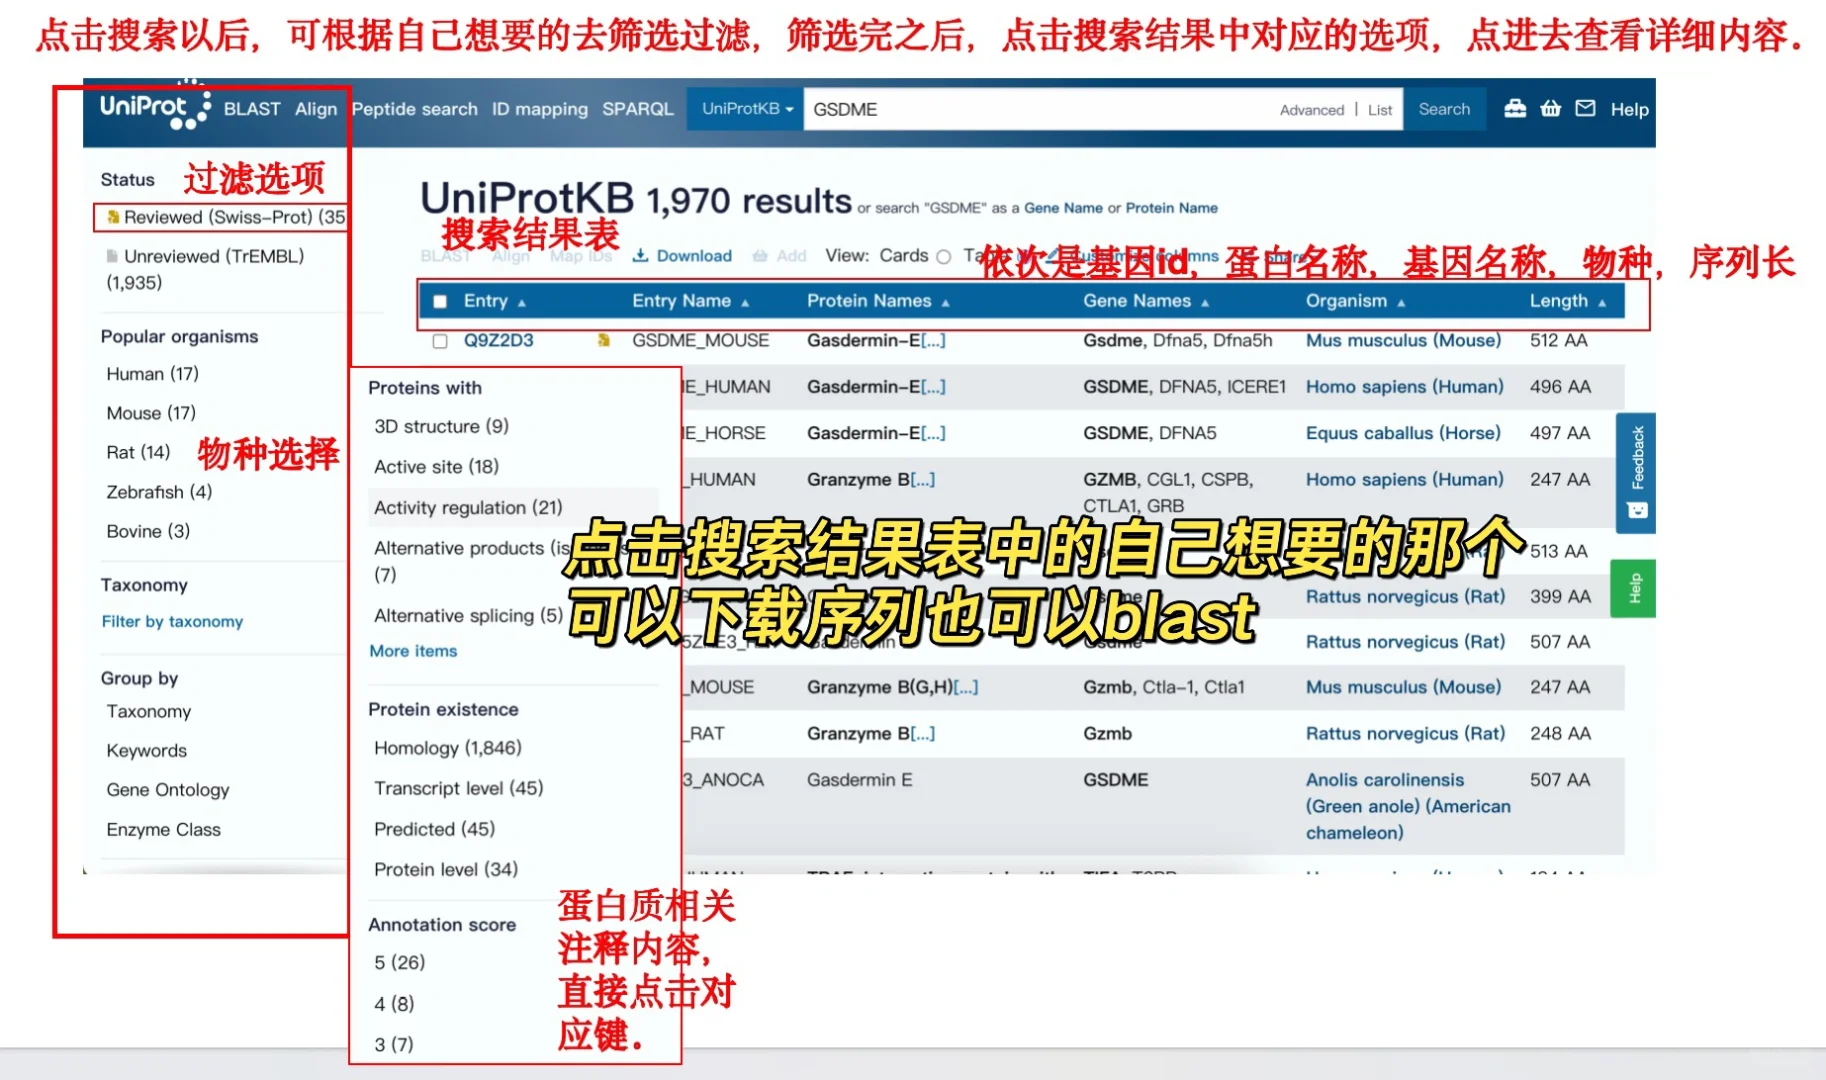Filter proteins with Alternative splicing (5)
Viewport: 1826px width, 1080px height.
468,616
